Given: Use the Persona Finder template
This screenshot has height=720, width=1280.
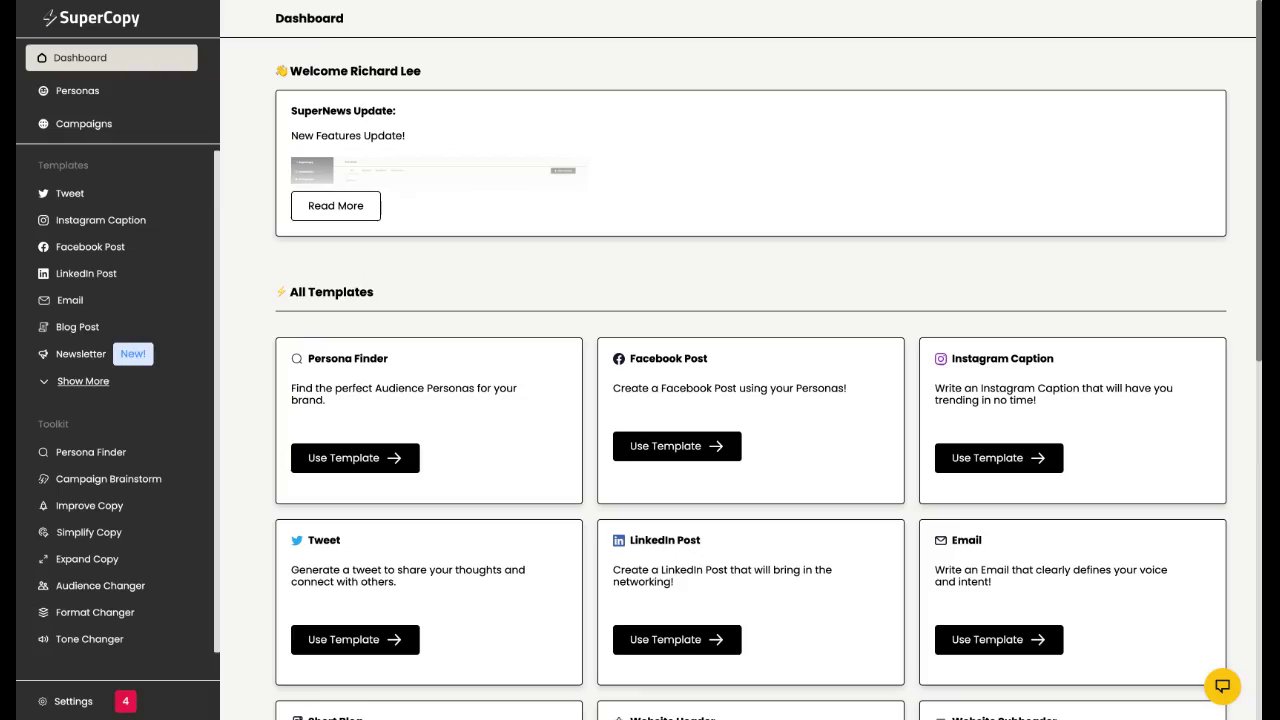Looking at the screenshot, I should (355, 458).
